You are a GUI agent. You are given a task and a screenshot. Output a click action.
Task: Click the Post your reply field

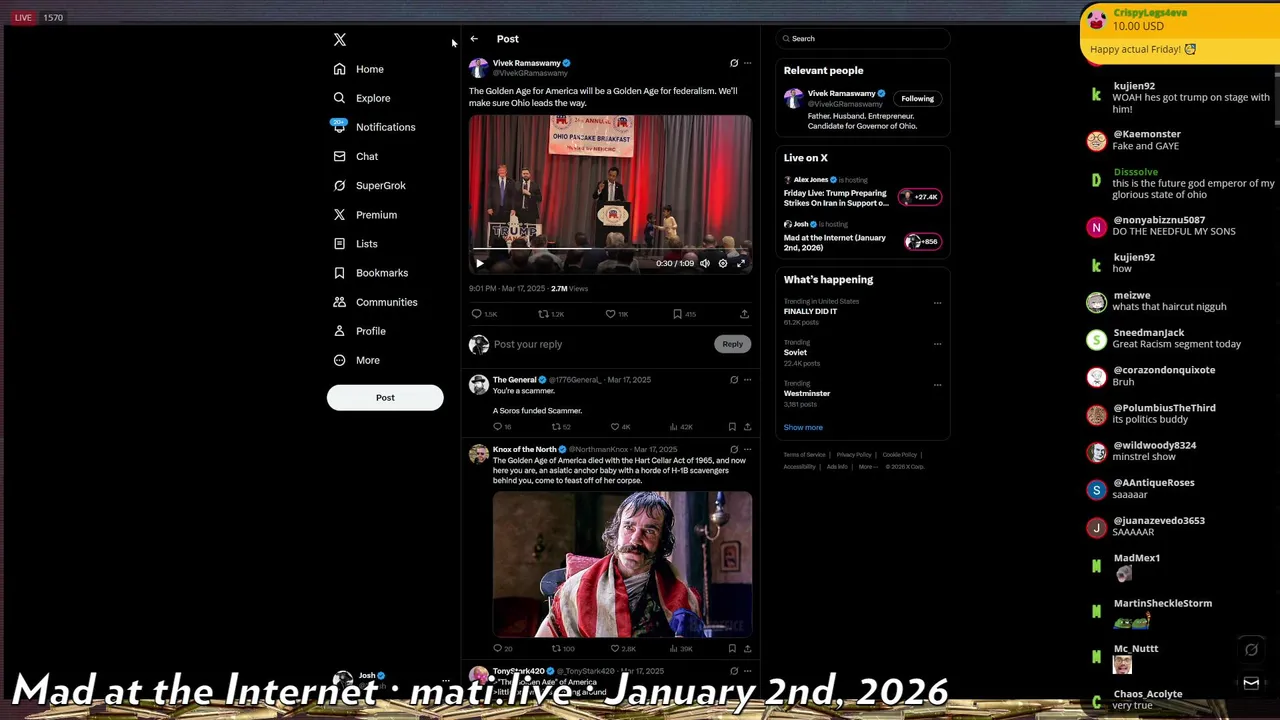coord(600,344)
